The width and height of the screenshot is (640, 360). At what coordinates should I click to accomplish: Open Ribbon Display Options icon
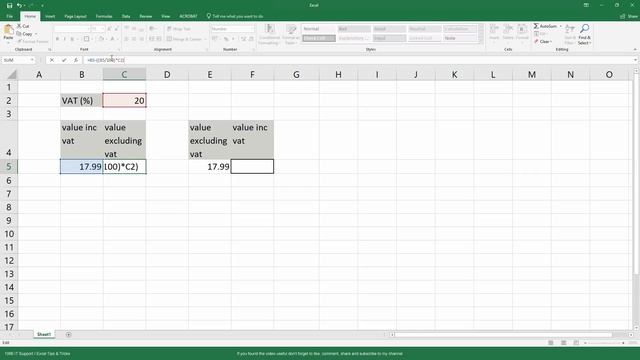[586, 5]
